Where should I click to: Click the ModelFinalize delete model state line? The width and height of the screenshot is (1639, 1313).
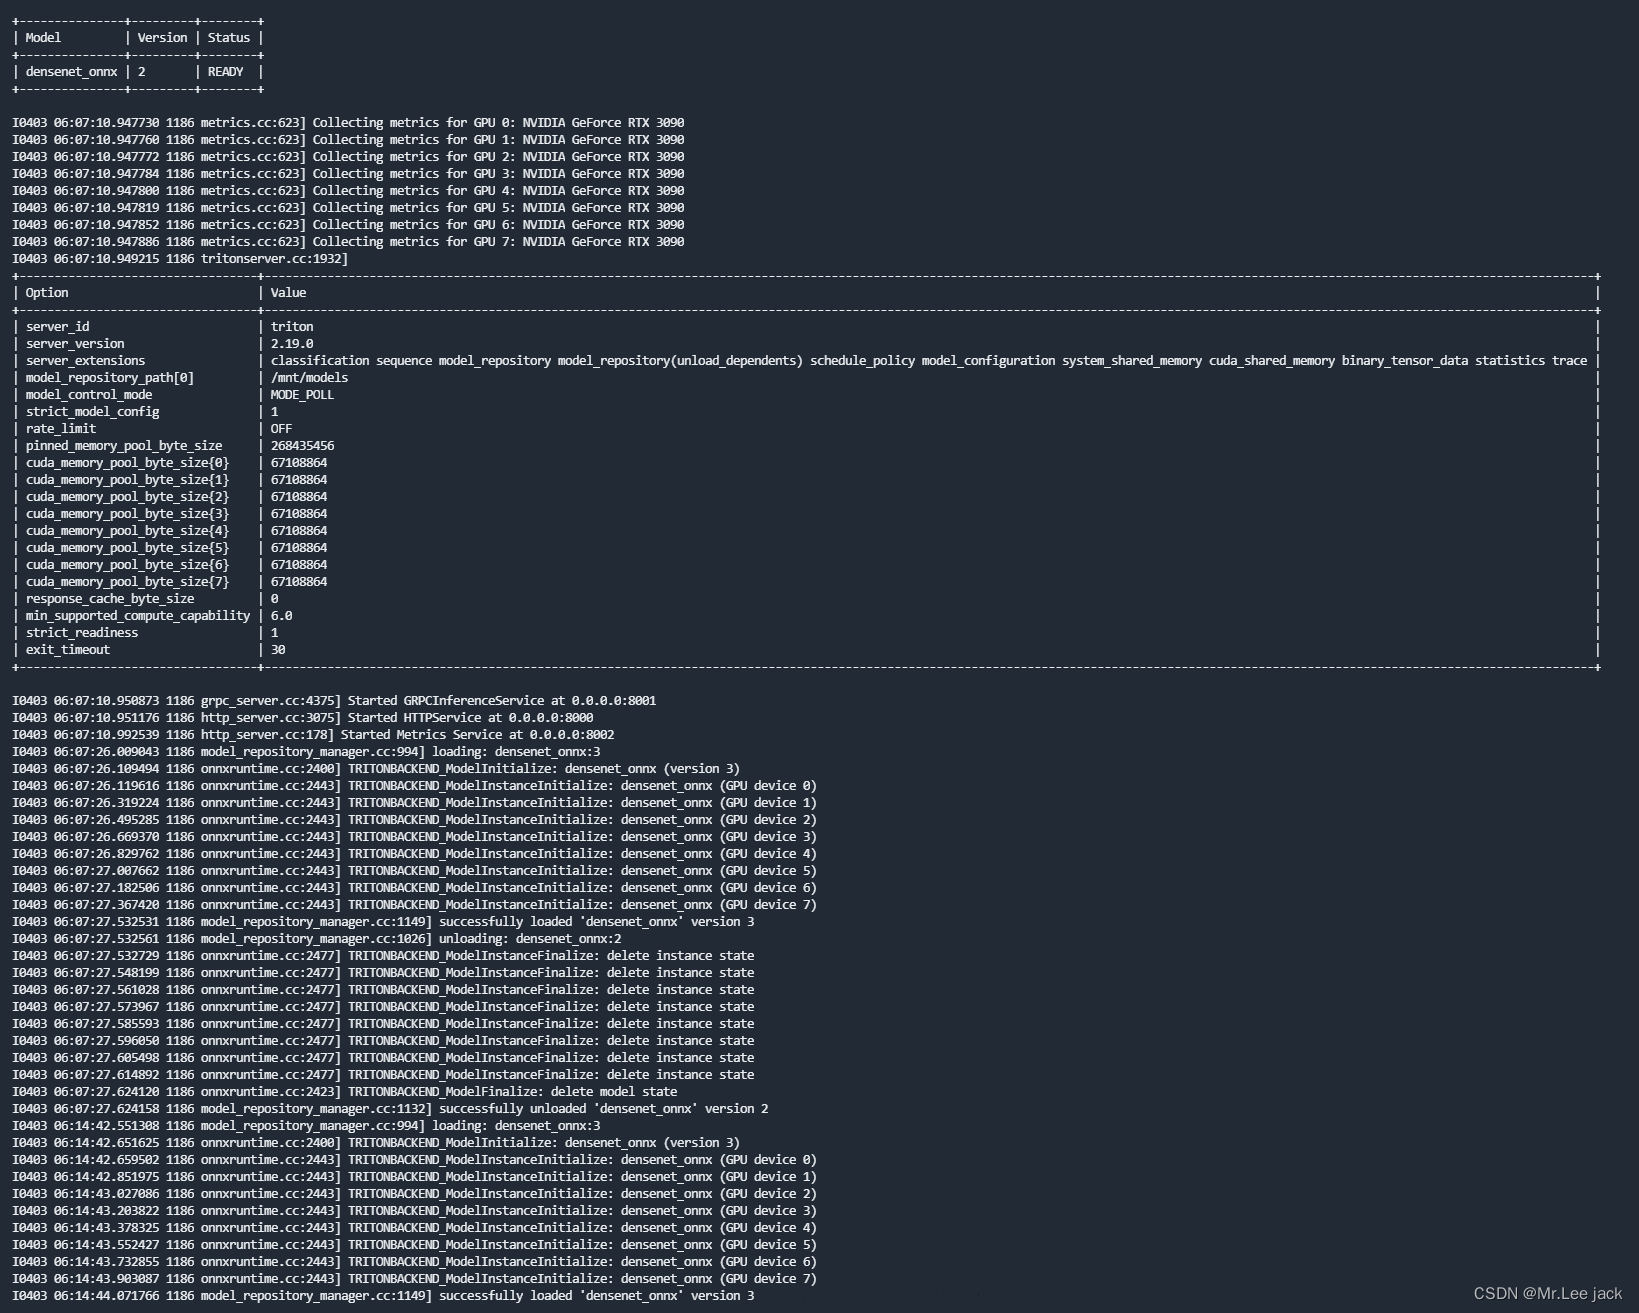coord(345,1092)
